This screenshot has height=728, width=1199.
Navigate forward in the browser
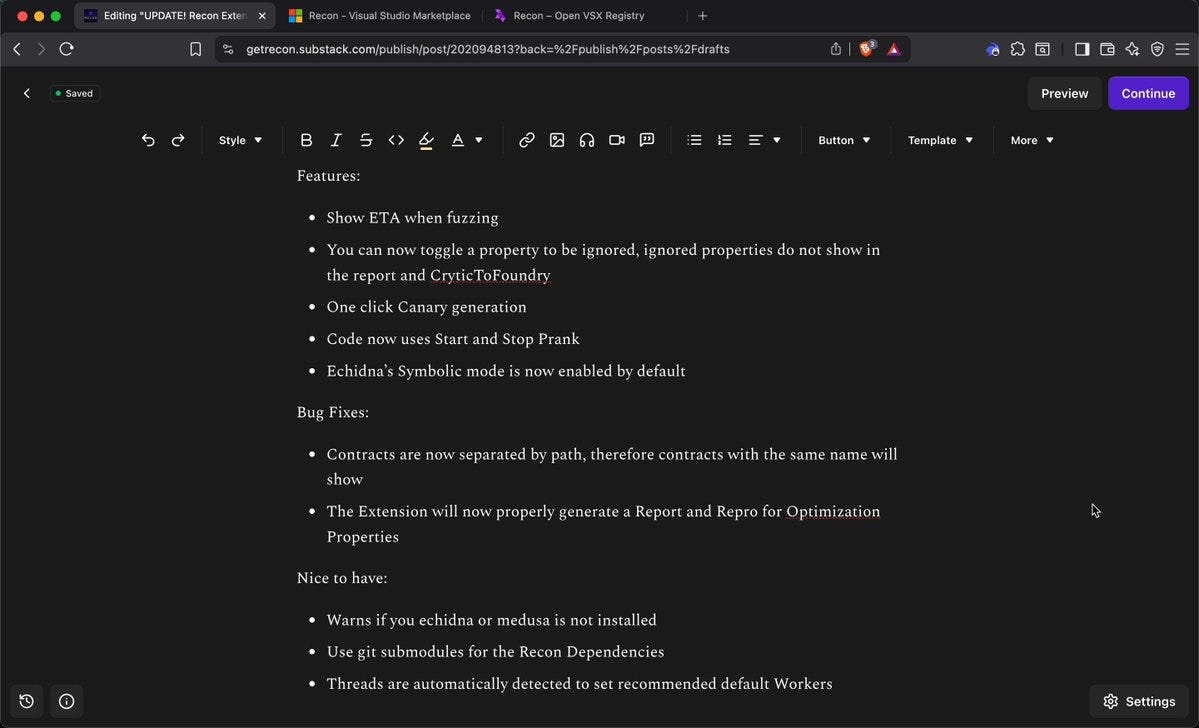tap(41, 49)
